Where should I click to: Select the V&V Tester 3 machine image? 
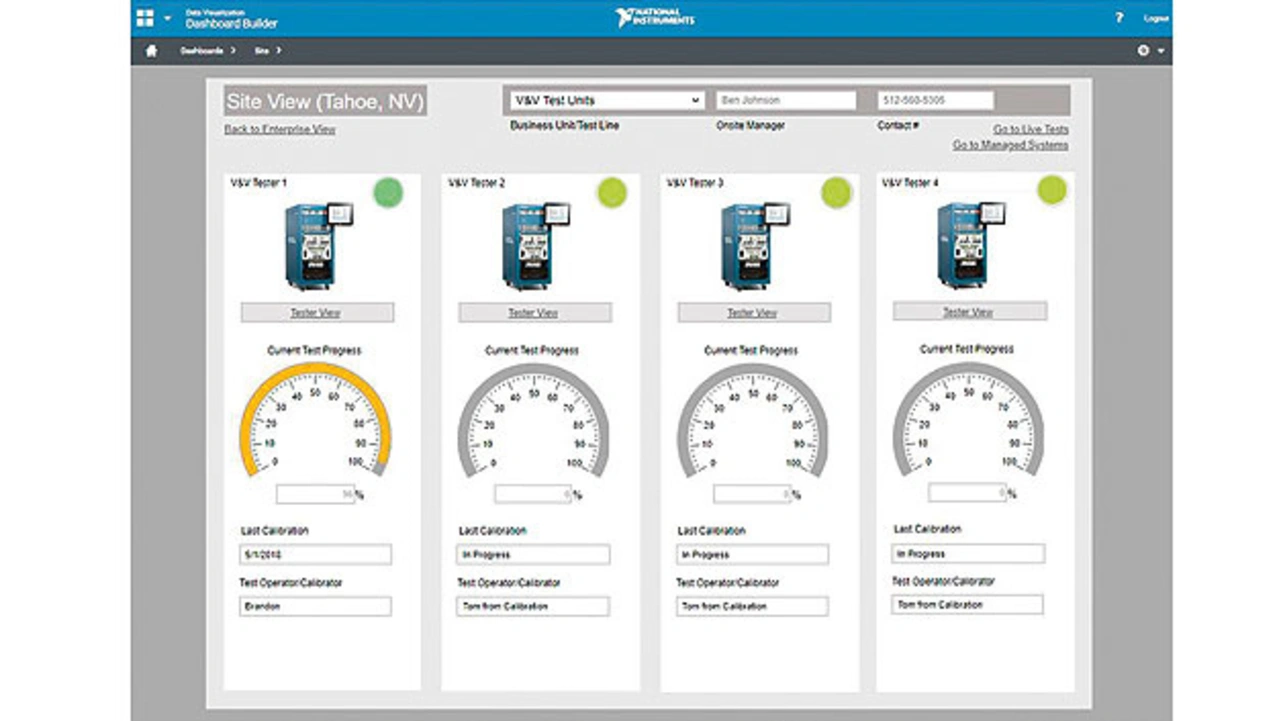755,245
